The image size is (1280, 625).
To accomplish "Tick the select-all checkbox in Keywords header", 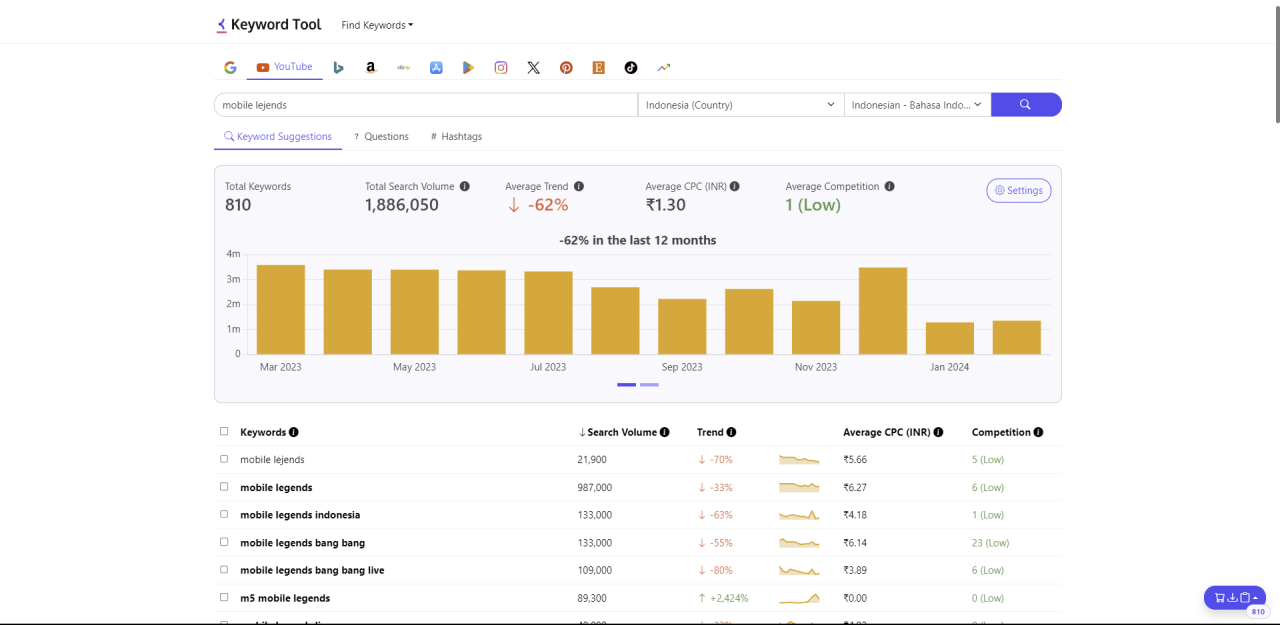I will click(x=224, y=432).
